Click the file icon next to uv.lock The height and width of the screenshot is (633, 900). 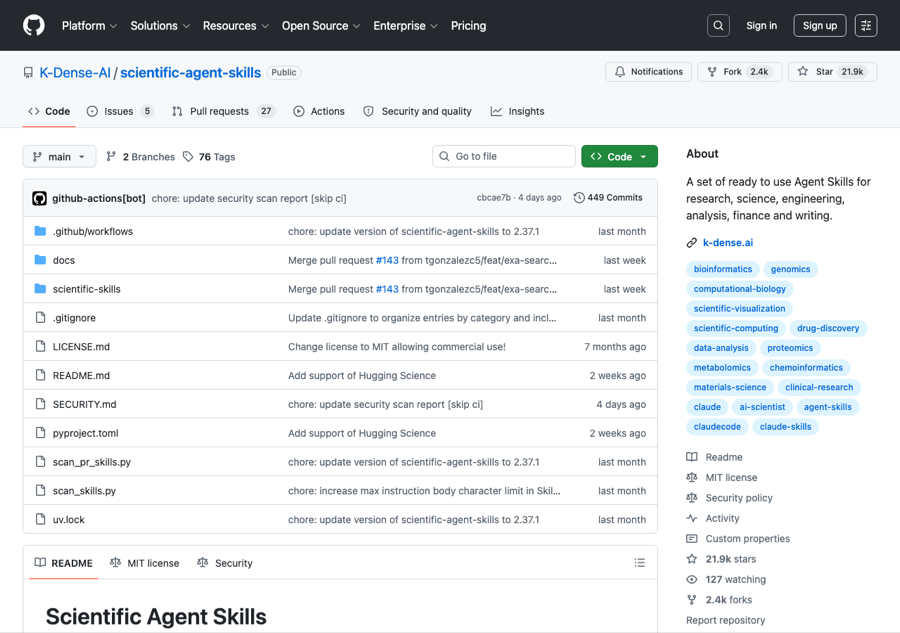pos(40,519)
